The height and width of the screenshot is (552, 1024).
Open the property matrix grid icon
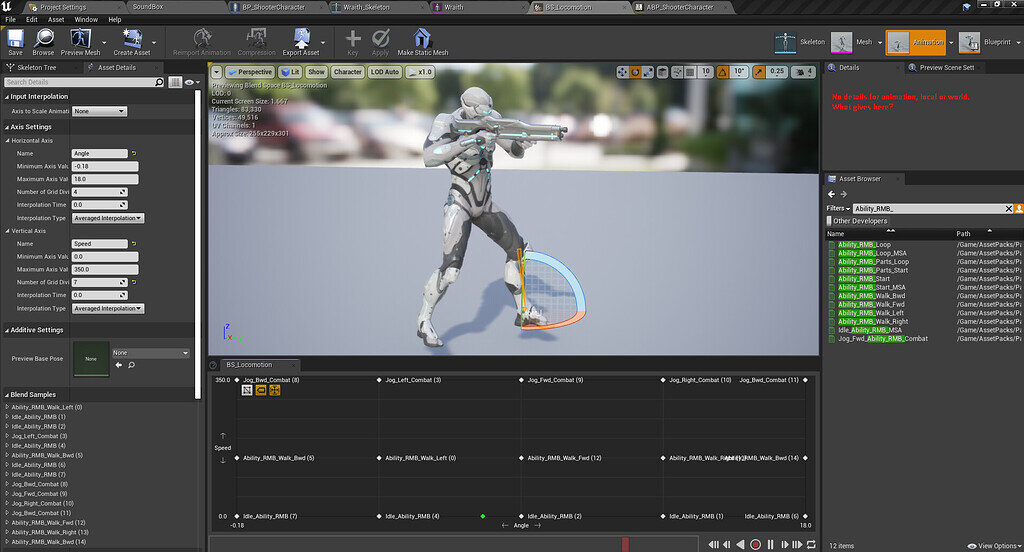point(175,82)
